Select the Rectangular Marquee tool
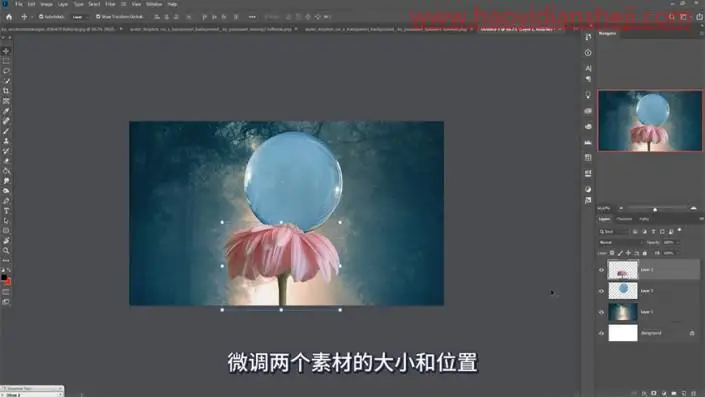 6,61
